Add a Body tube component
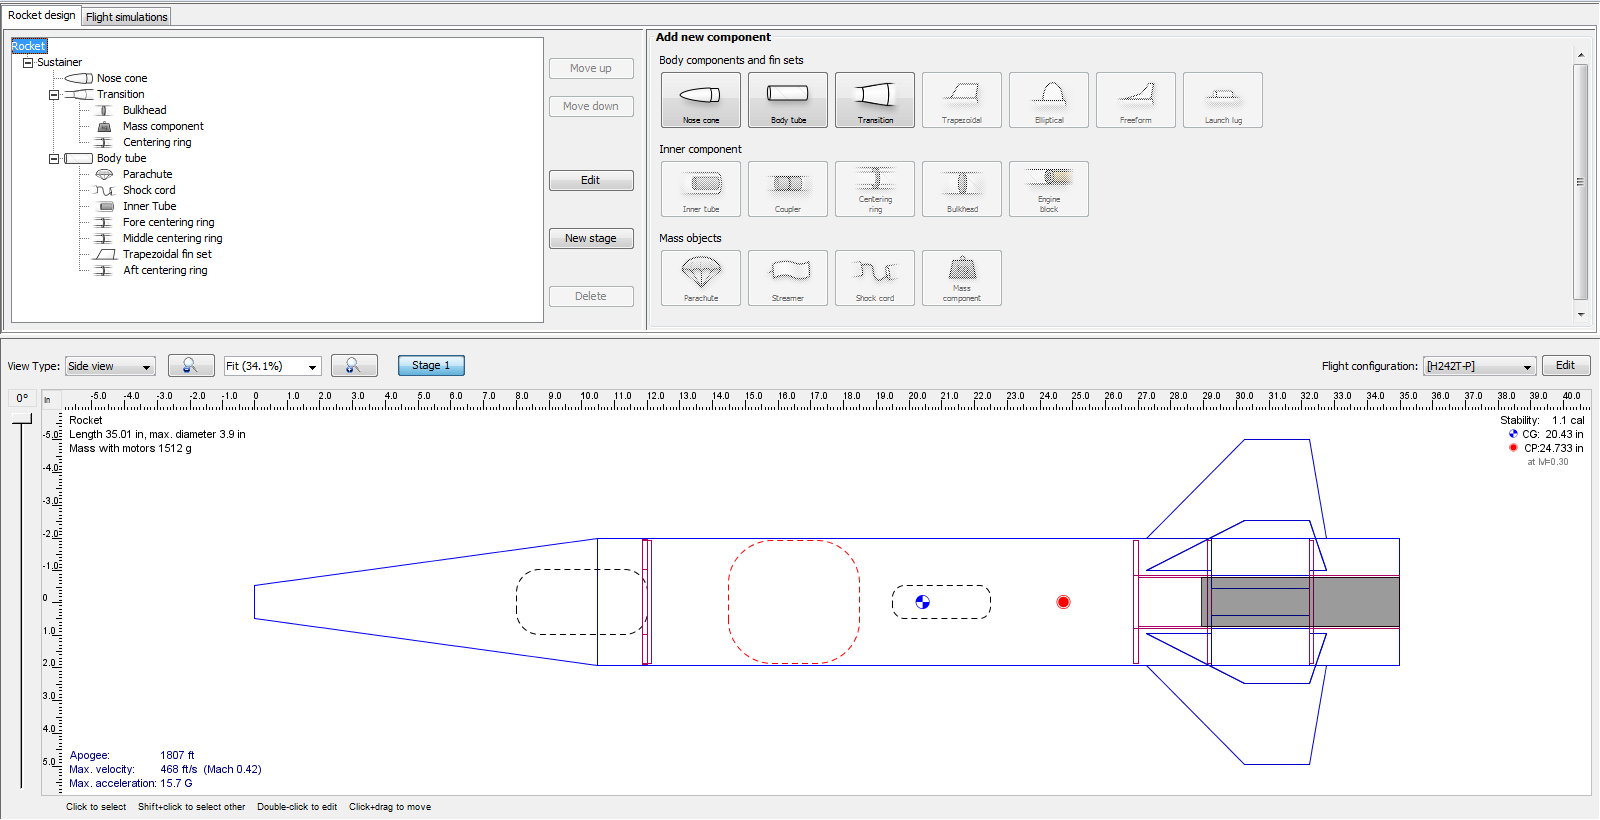The height and width of the screenshot is (820, 1600). pos(788,100)
